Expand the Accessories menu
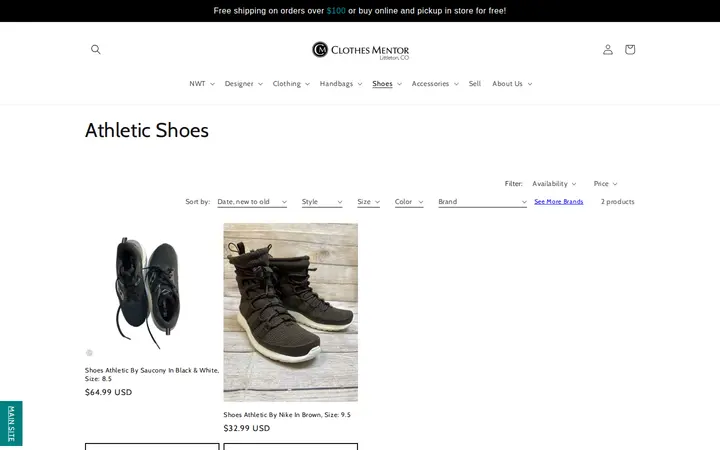This screenshot has height=450, width=720. [x=435, y=84]
